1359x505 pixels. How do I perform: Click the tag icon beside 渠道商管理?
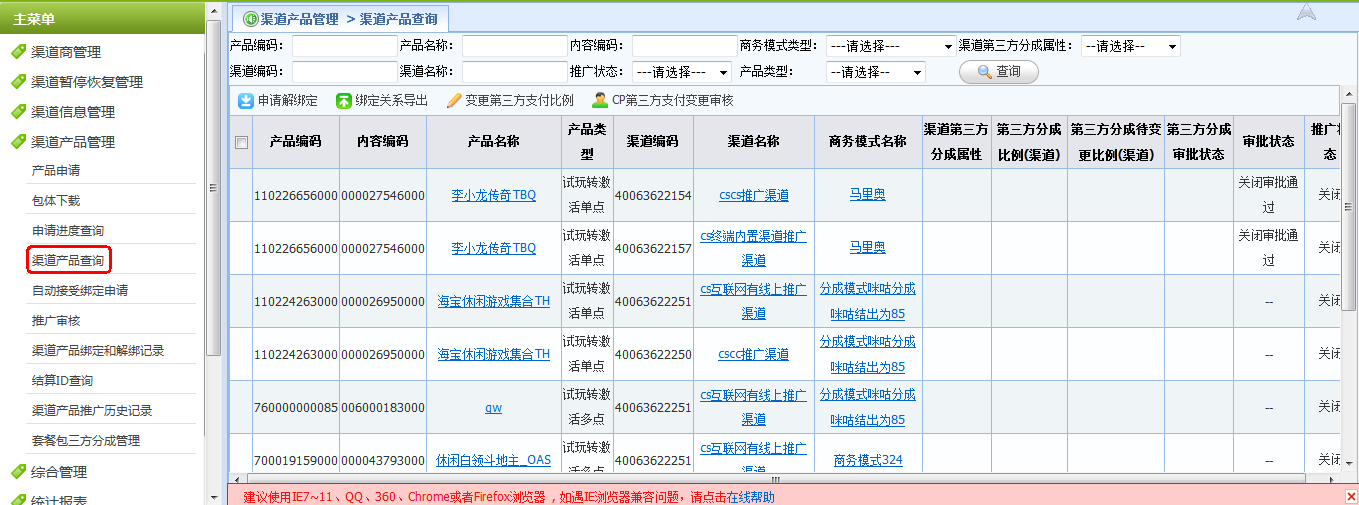coord(17,52)
